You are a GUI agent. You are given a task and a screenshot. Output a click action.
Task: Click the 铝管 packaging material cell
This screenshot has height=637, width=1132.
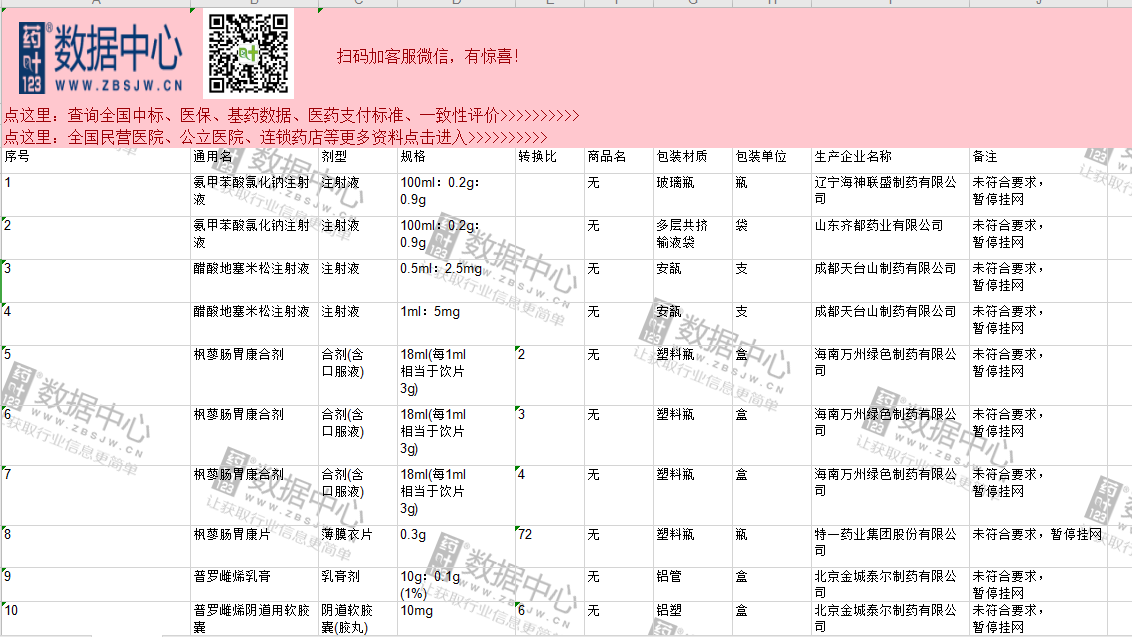(x=693, y=585)
